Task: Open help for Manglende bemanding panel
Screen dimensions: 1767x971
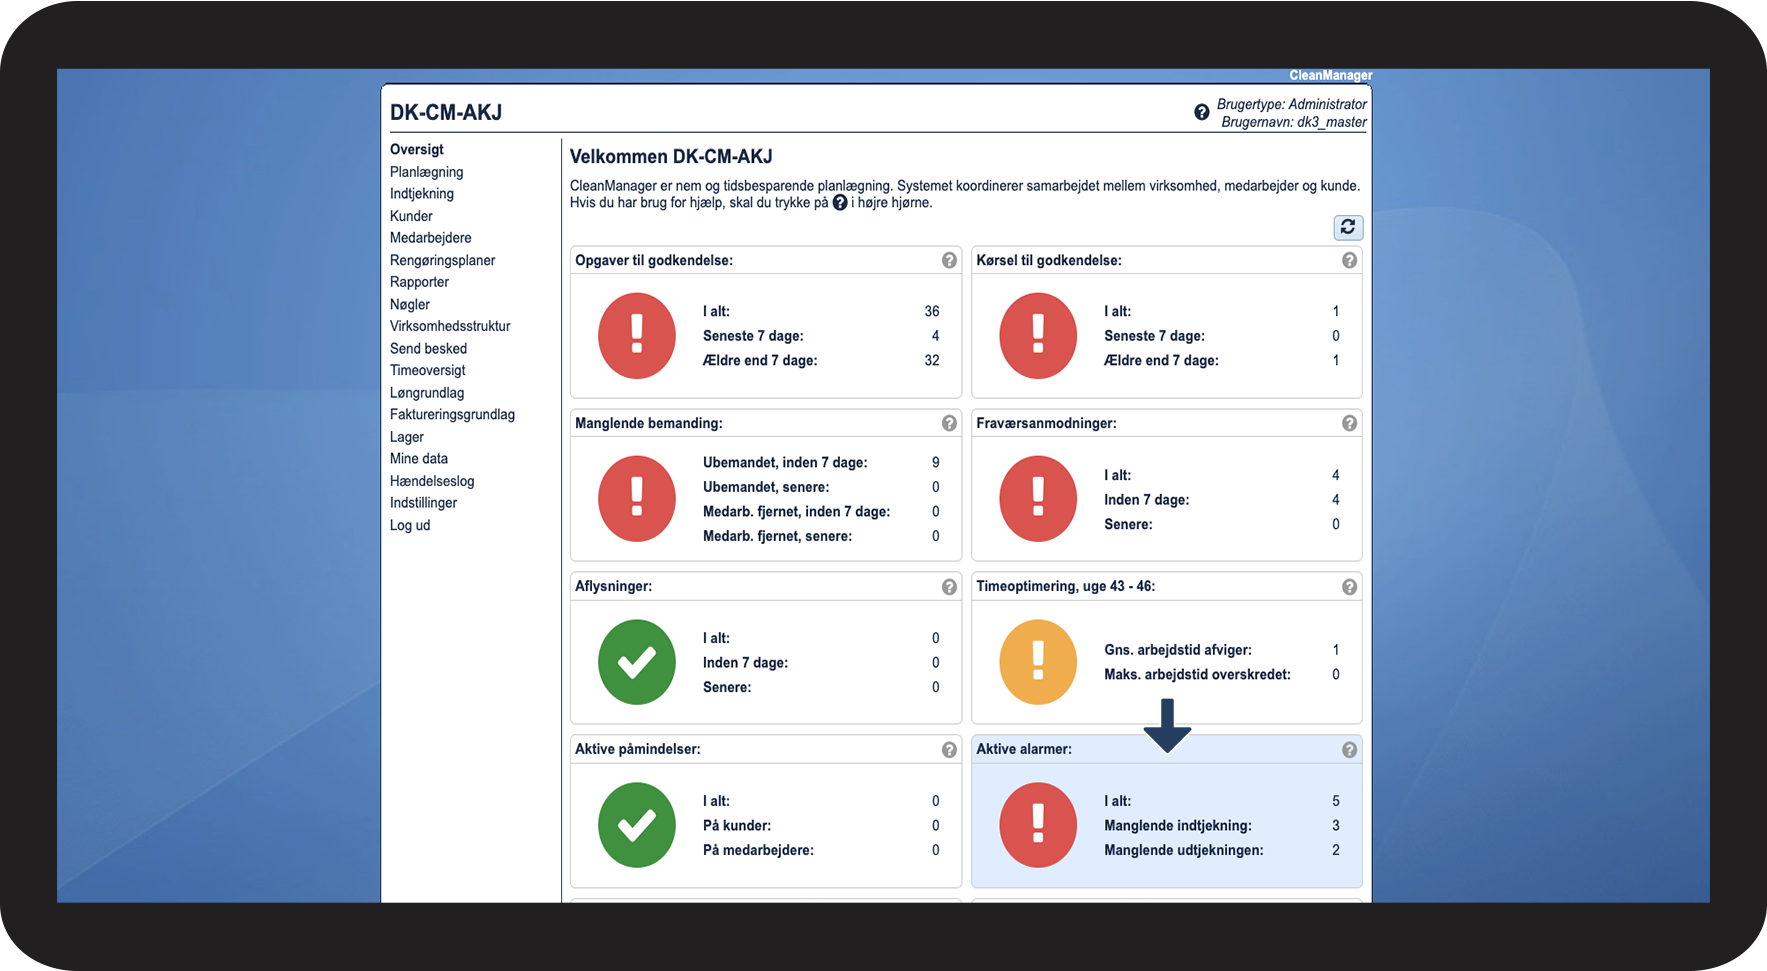Action: click(x=949, y=423)
